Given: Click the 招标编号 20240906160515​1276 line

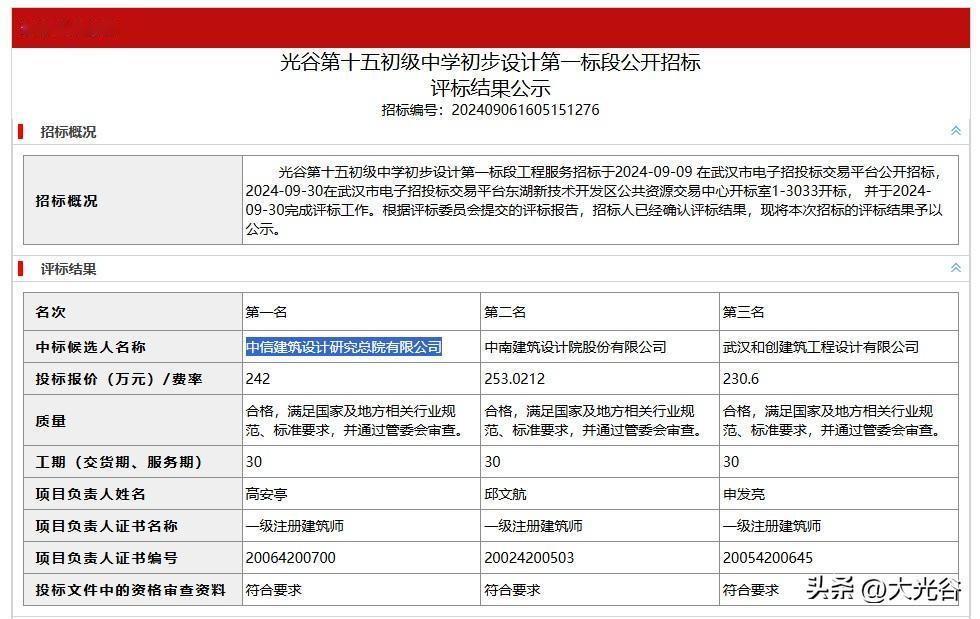Looking at the screenshot, I should [x=491, y=110].
